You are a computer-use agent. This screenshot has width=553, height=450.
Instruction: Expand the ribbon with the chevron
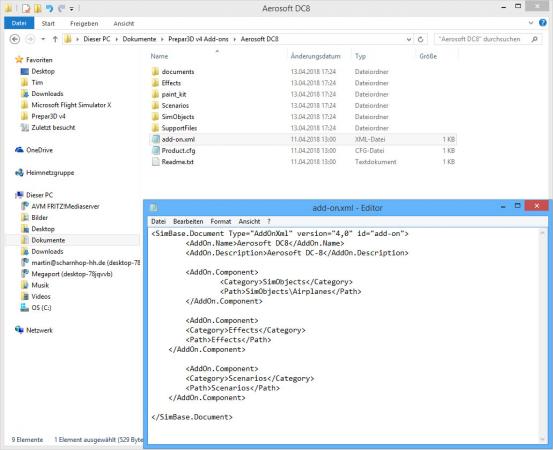[x=531, y=23]
